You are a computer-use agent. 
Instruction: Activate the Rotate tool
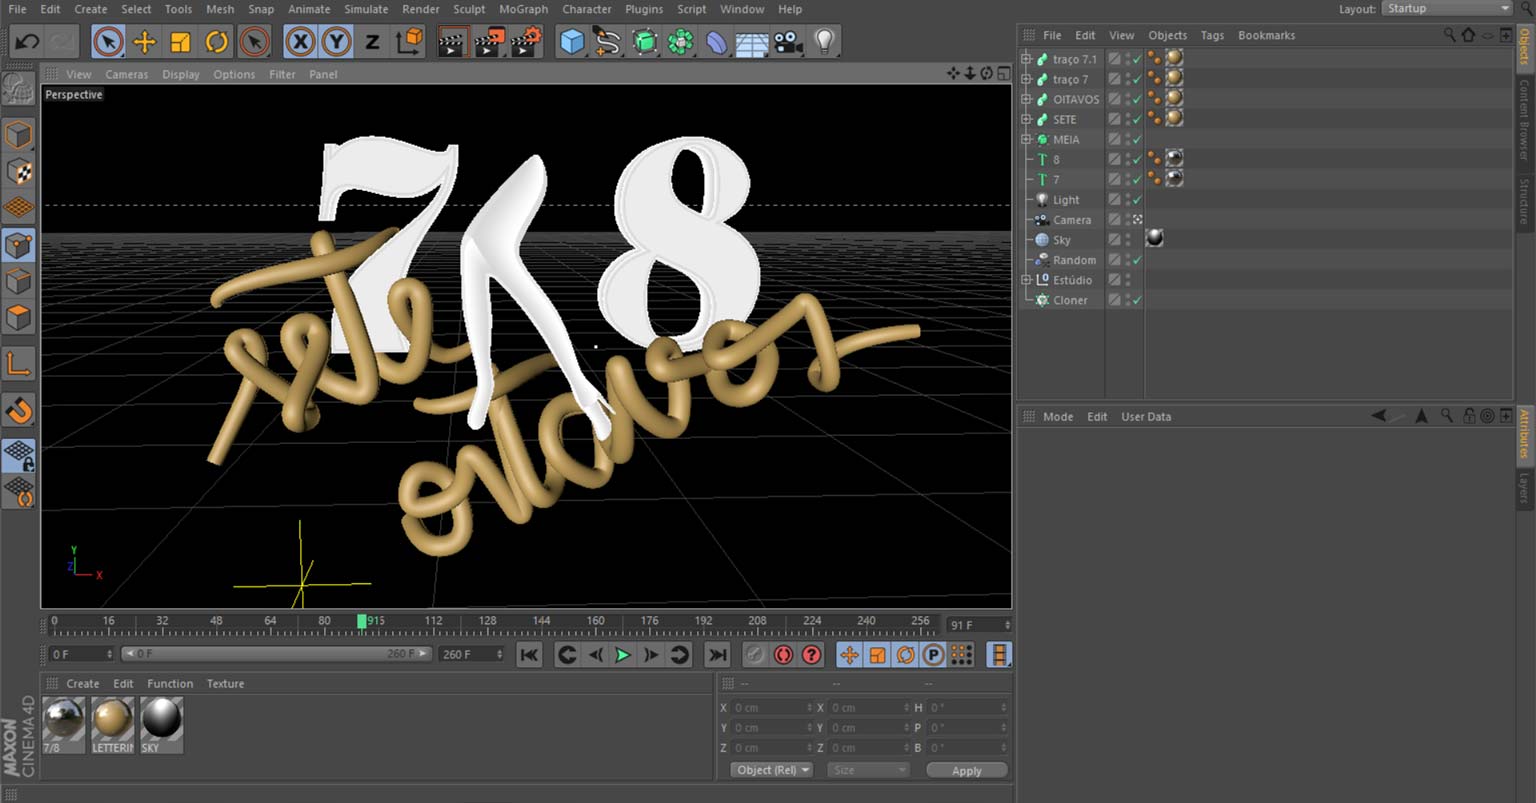coord(216,42)
